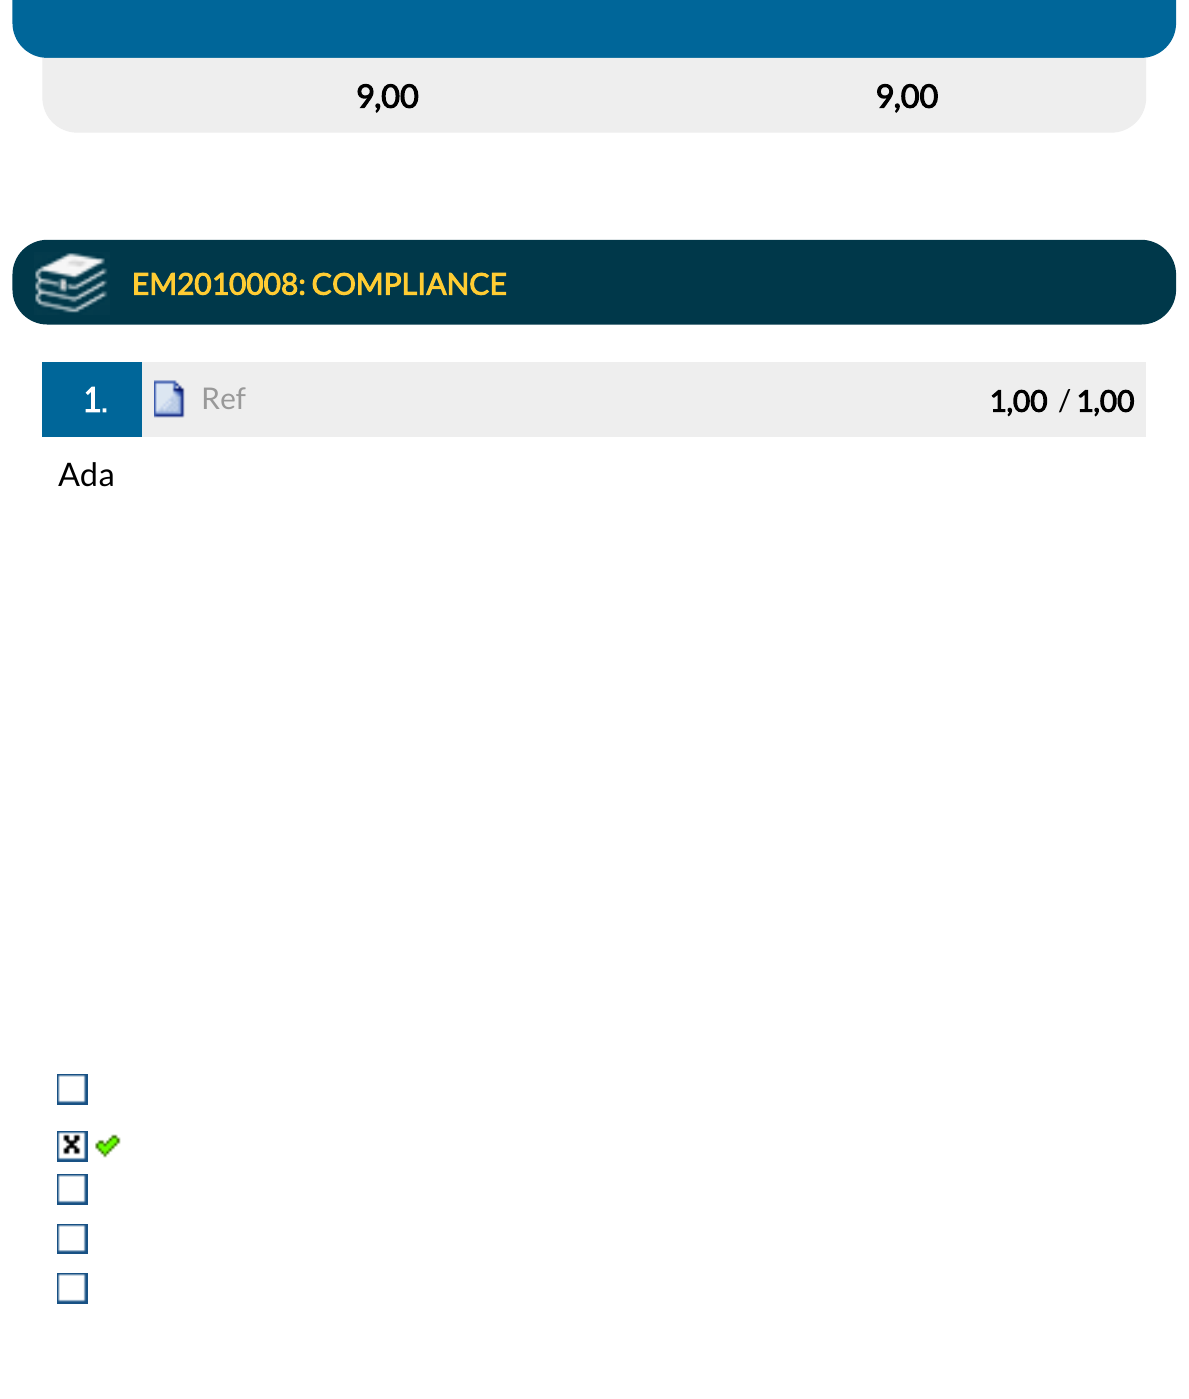Tick the third answer checkbox

72,1189
